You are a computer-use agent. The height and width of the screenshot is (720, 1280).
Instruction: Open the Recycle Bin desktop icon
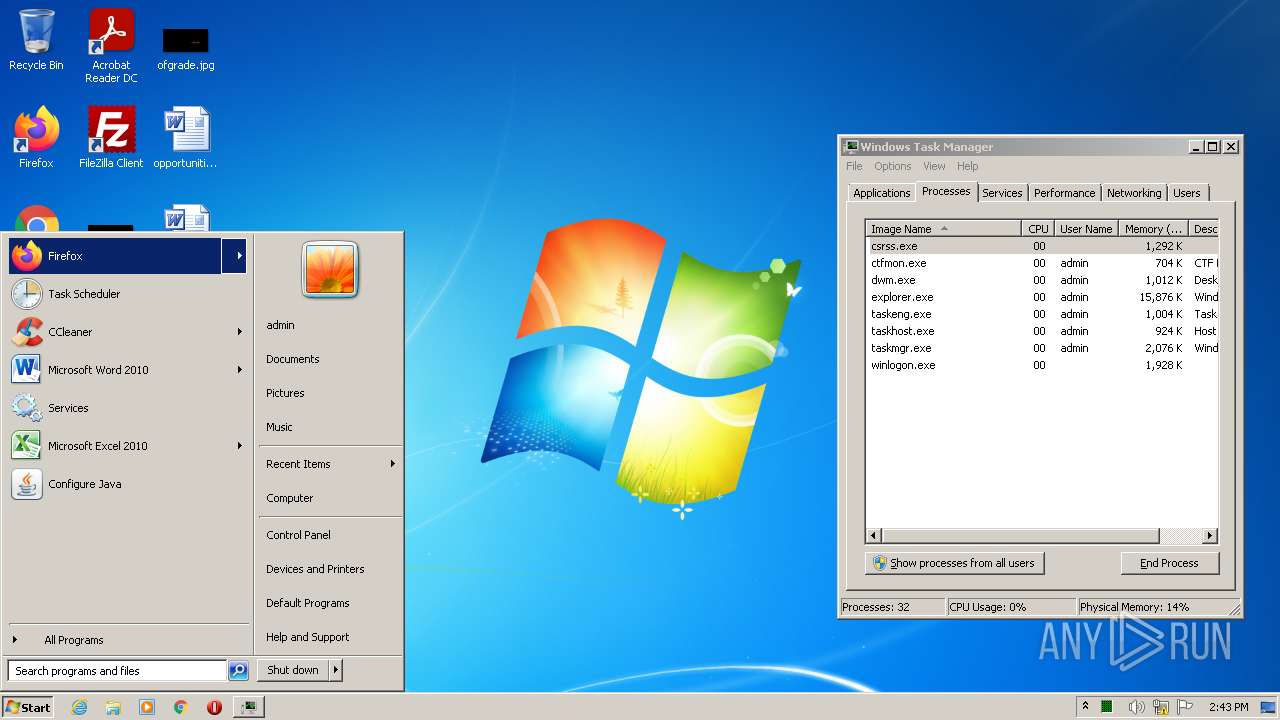click(36, 40)
